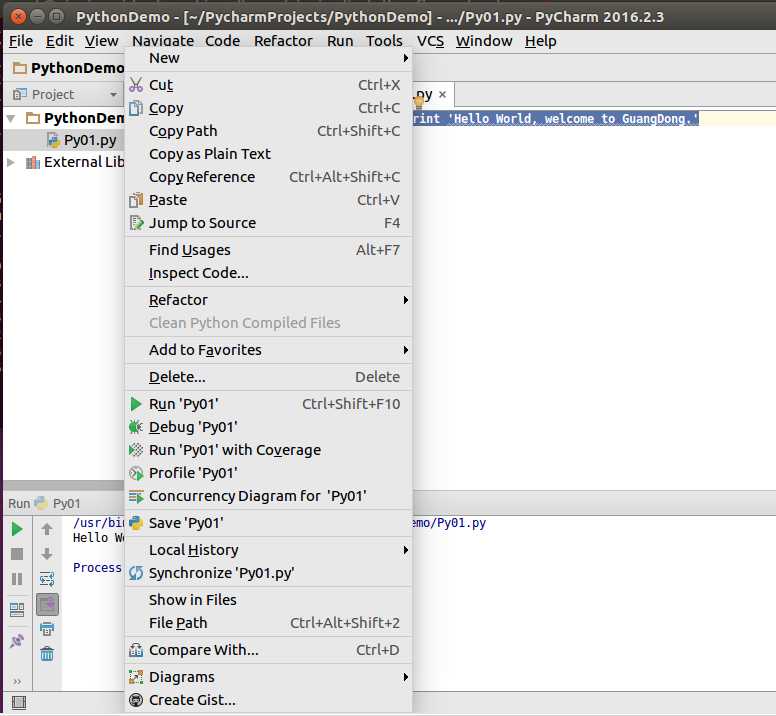Screen dimensions: 776x716
Task: Expand the External Libraries tree node
Action: (11, 162)
